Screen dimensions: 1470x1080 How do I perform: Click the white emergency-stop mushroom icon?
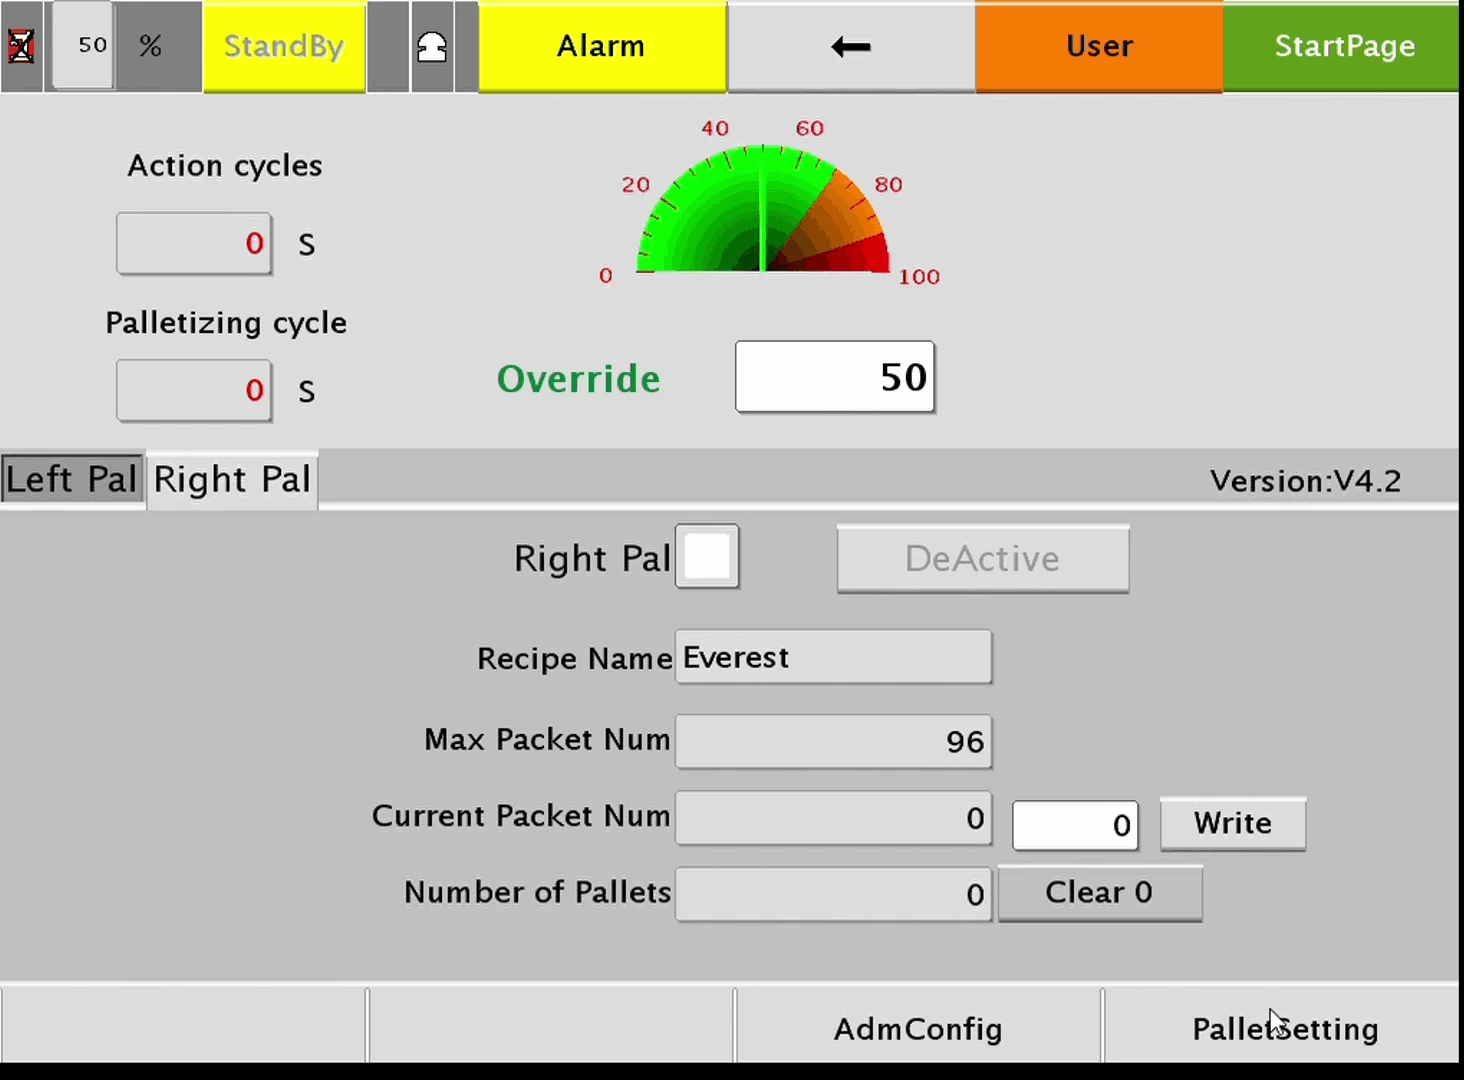(432, 47)
